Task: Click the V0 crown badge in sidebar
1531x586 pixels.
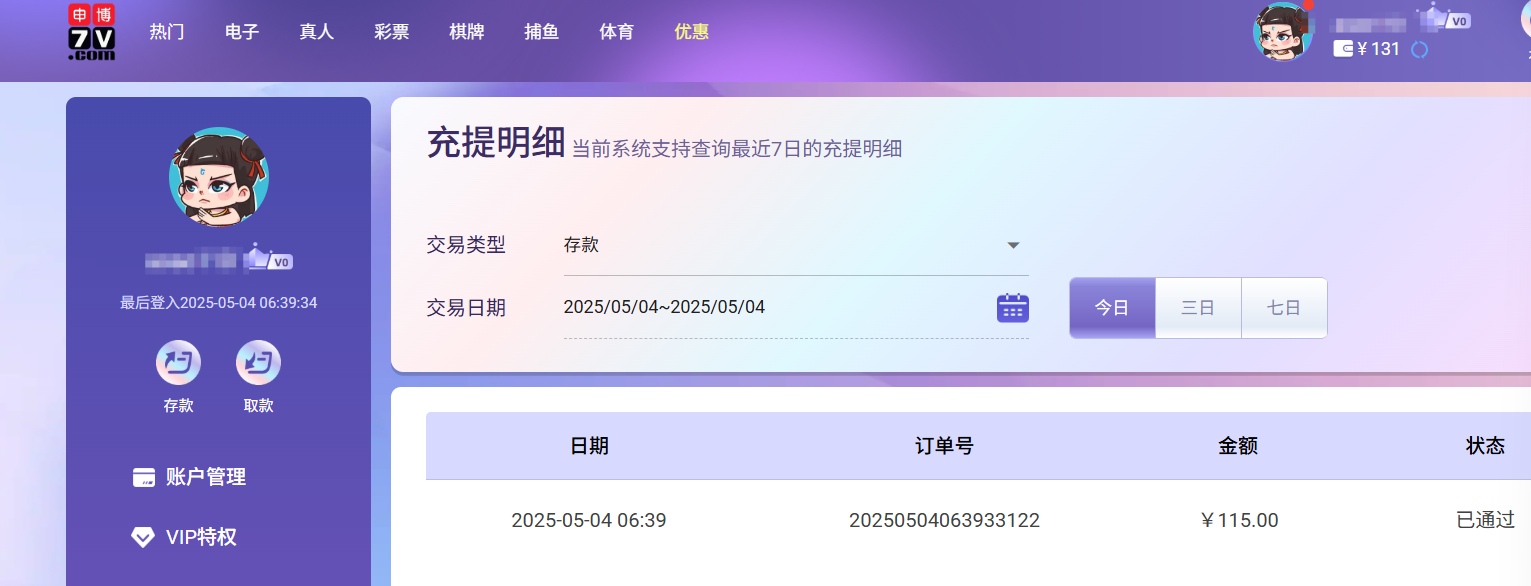Action: point(268,260)
